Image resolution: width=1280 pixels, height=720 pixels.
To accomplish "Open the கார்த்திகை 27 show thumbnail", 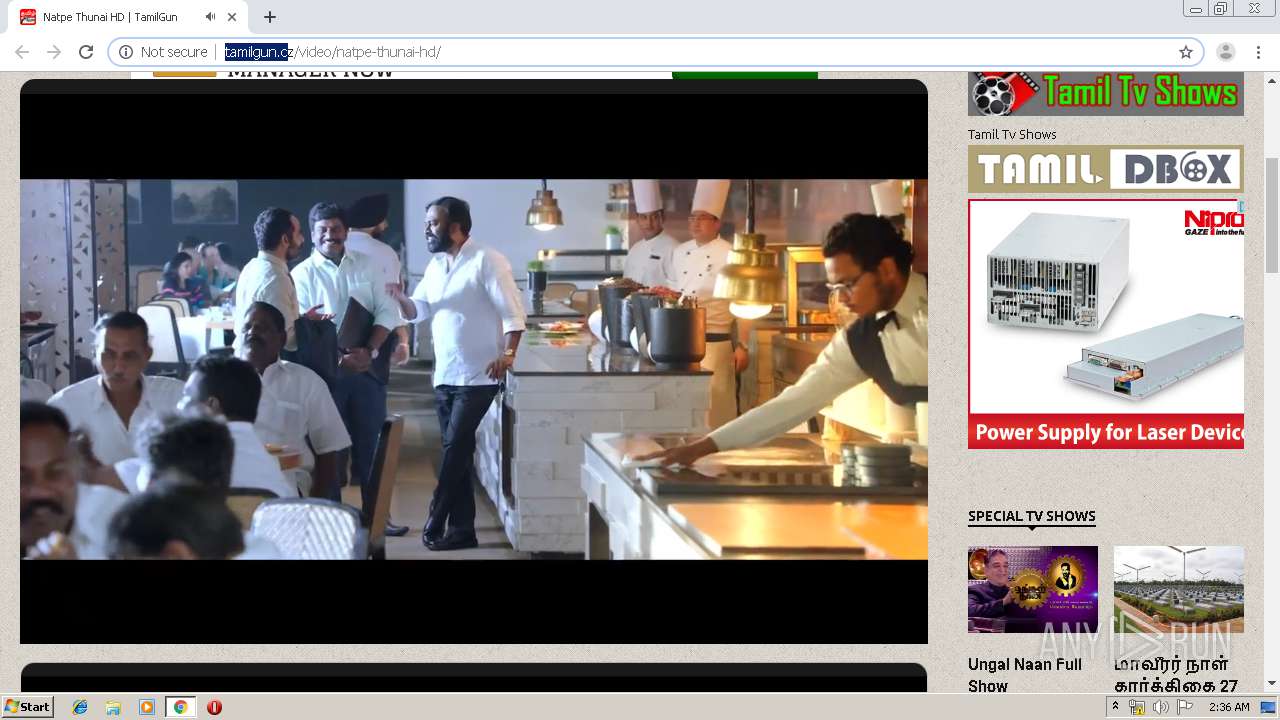I will point(1179,589).
